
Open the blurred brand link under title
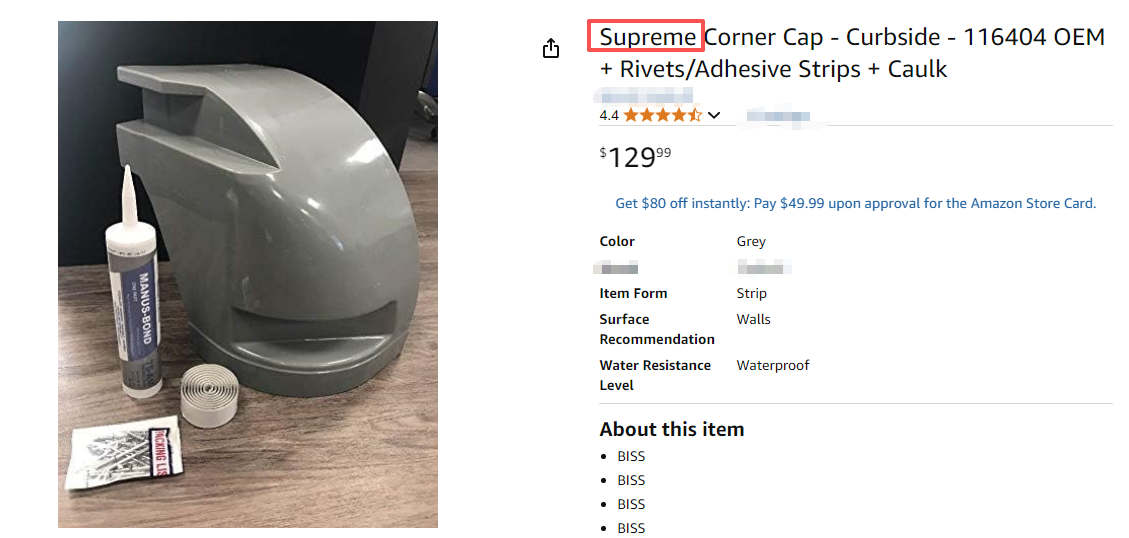pos(643,94)
